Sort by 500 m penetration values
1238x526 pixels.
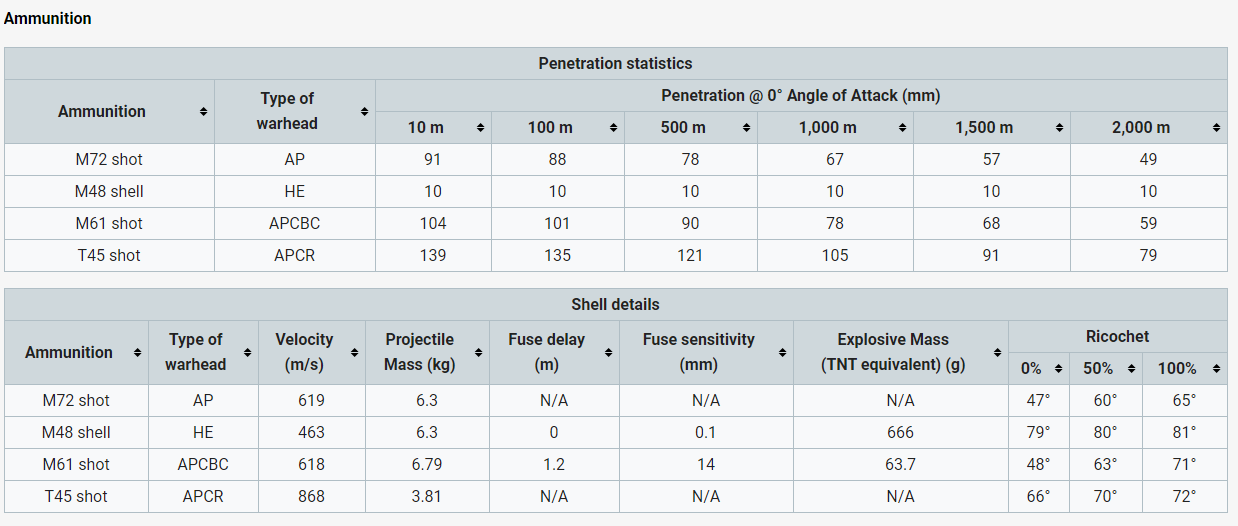click(746, 128)
